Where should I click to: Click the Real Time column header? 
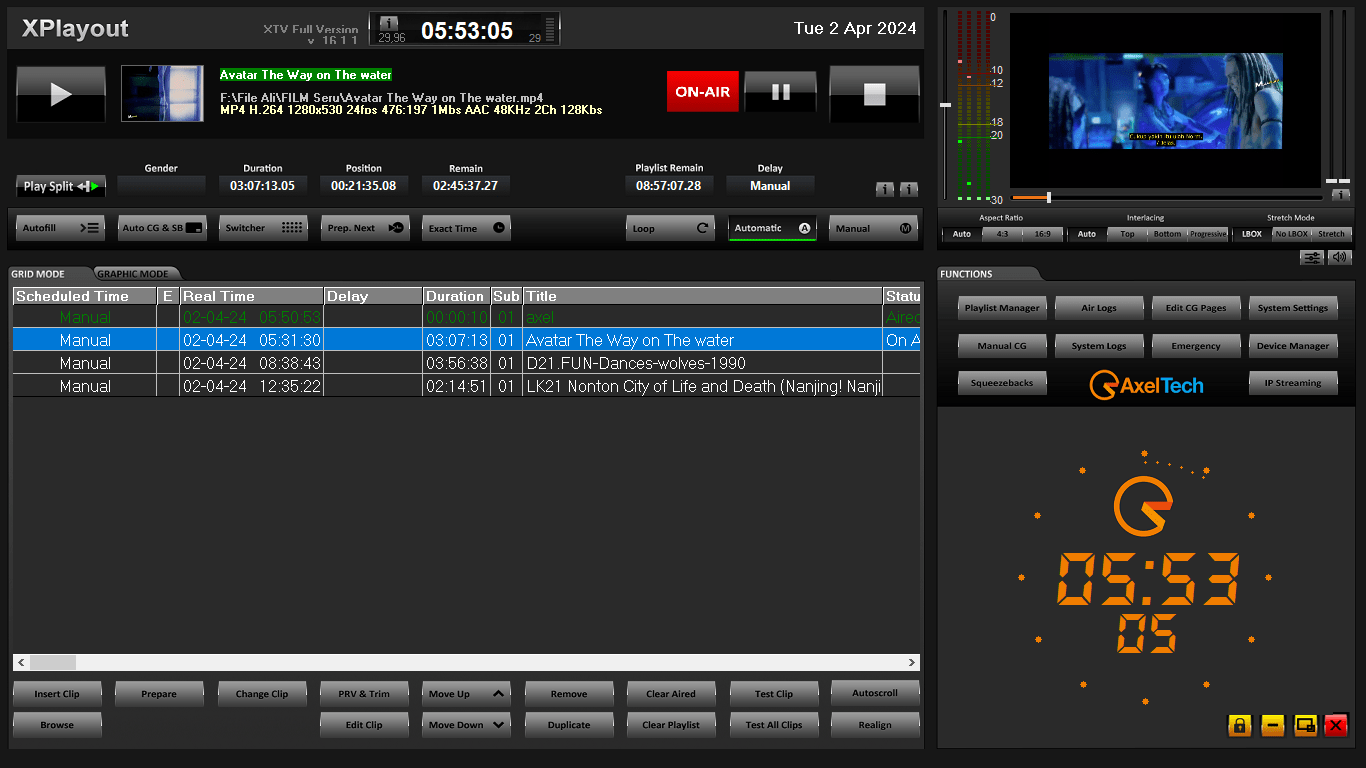(x=251, y=296)
